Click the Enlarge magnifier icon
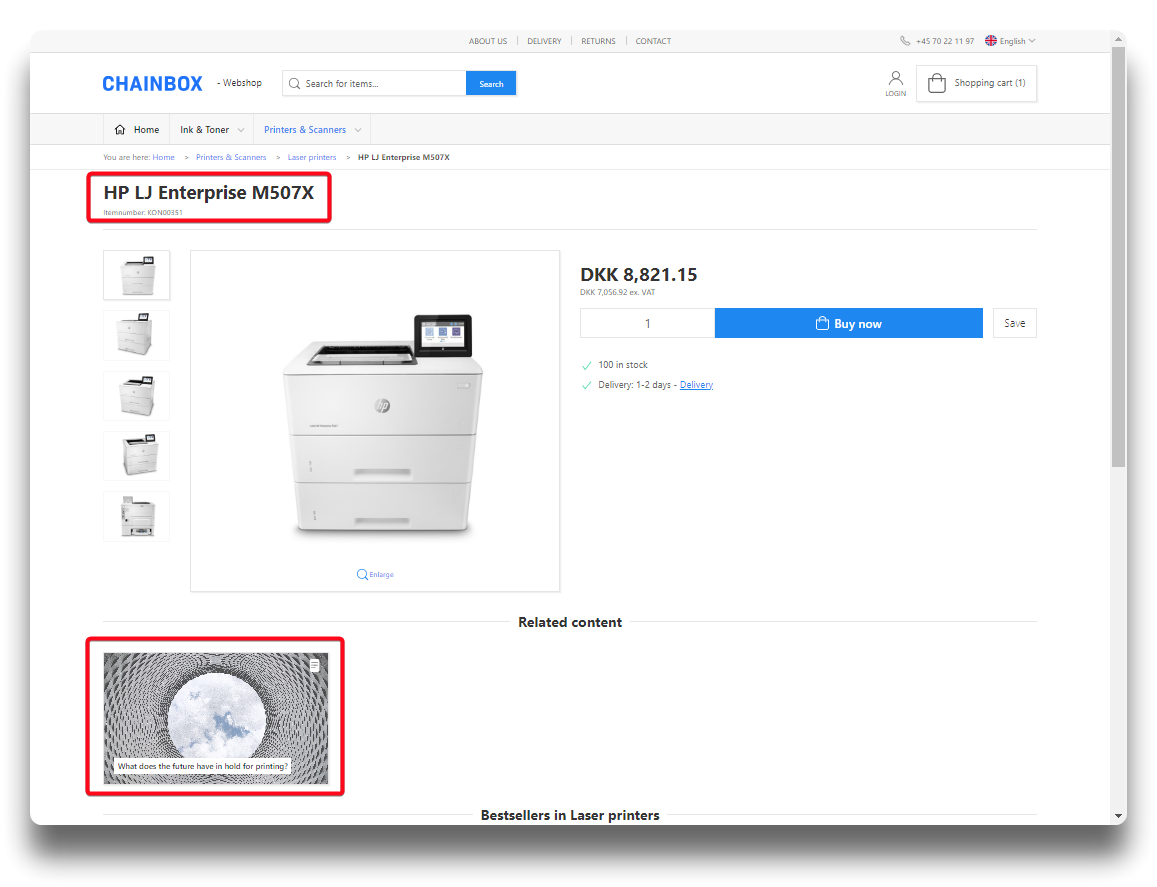1157x887 pixels. pyautogui.click(x=362, y=574)
